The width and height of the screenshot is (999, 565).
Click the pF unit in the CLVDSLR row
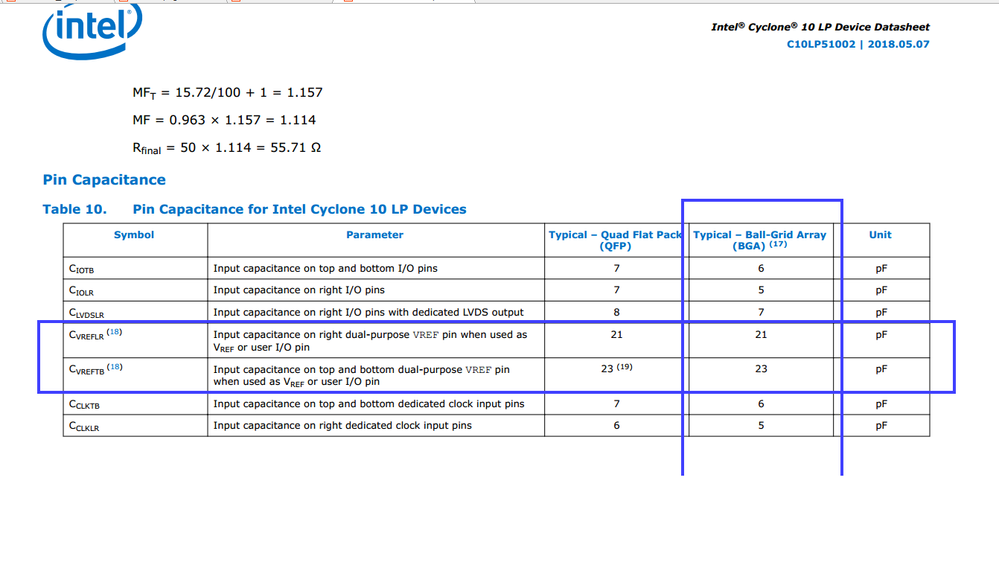pos(881,313)
